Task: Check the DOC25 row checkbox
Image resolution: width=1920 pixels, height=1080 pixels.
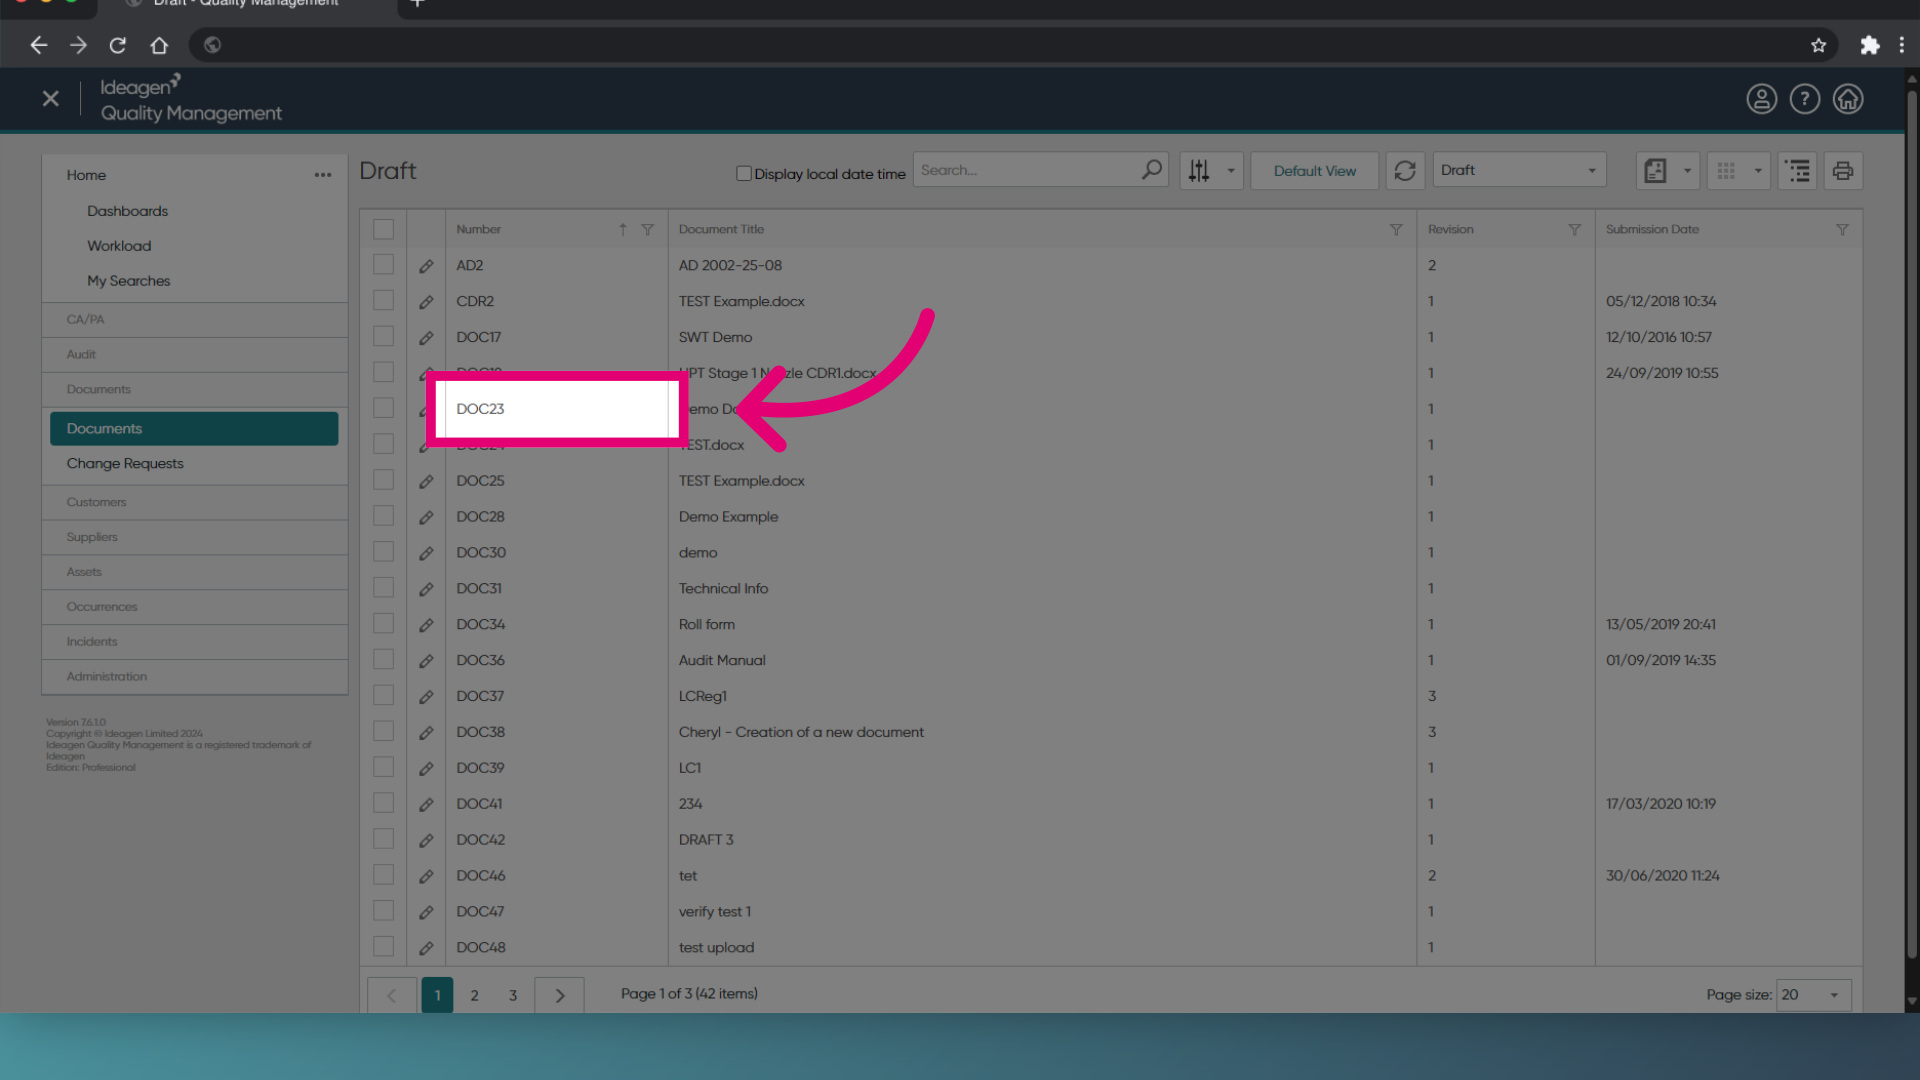Action: pos(383,480)
